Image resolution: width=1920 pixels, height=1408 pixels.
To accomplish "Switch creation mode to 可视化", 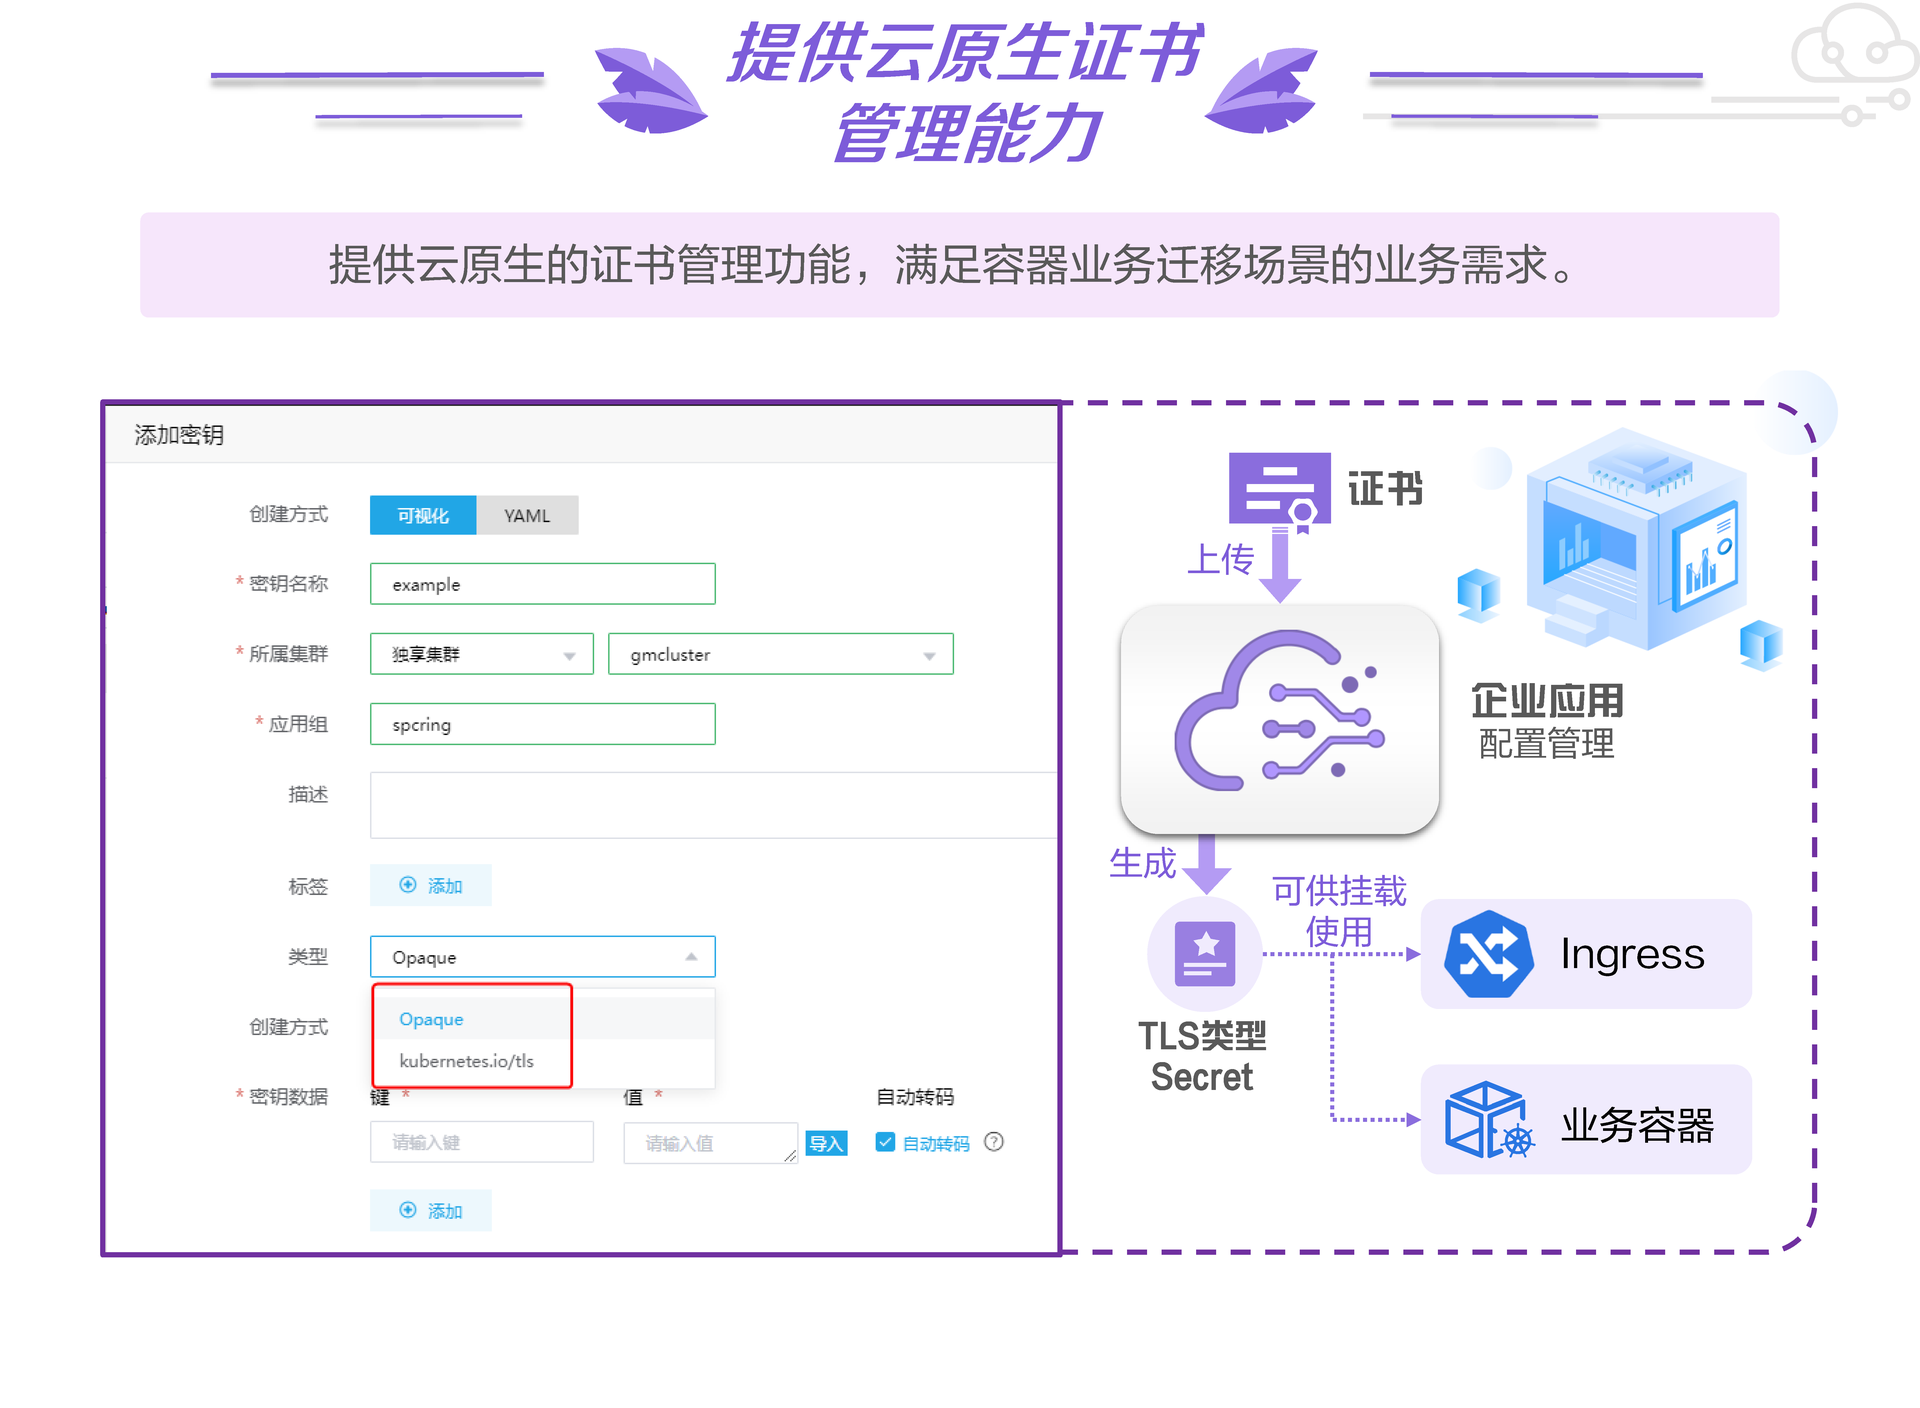I will click(x=423, y=515).
